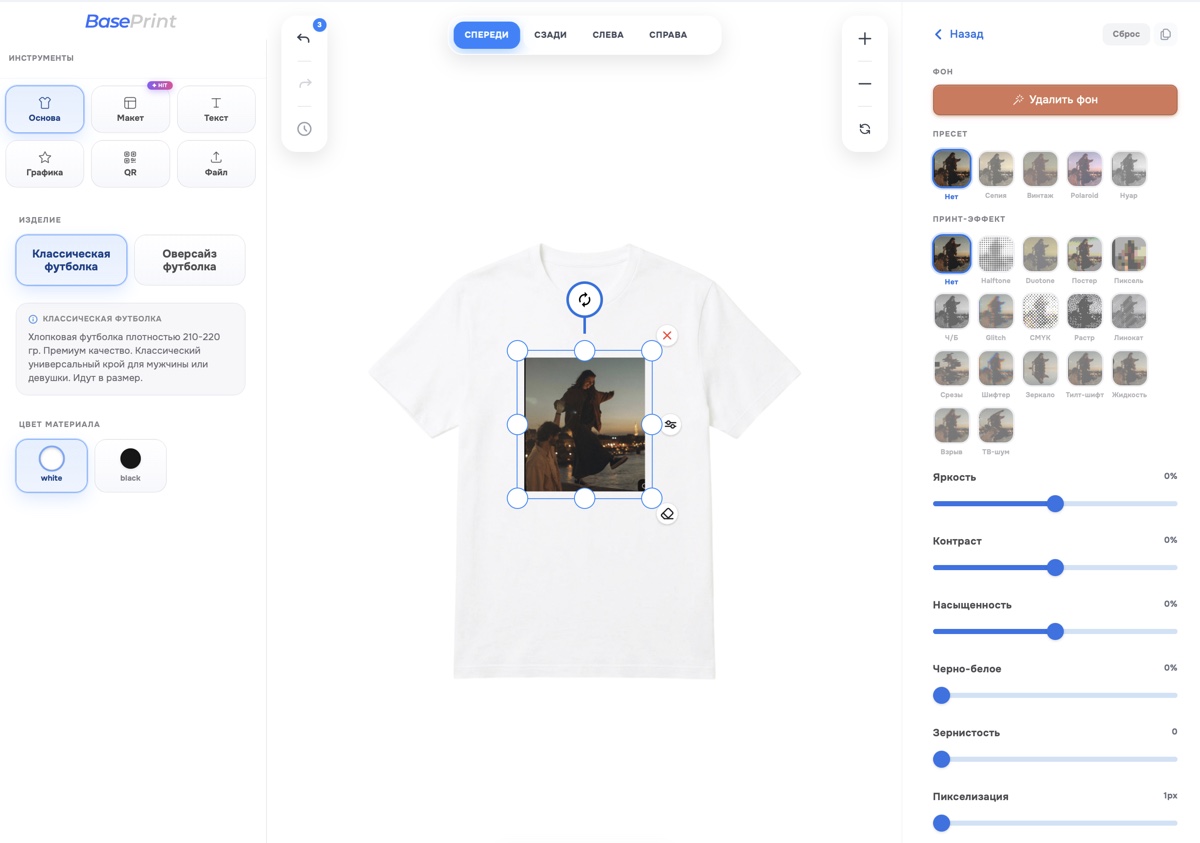Click the Яркость slider handle

point(1055,504)
